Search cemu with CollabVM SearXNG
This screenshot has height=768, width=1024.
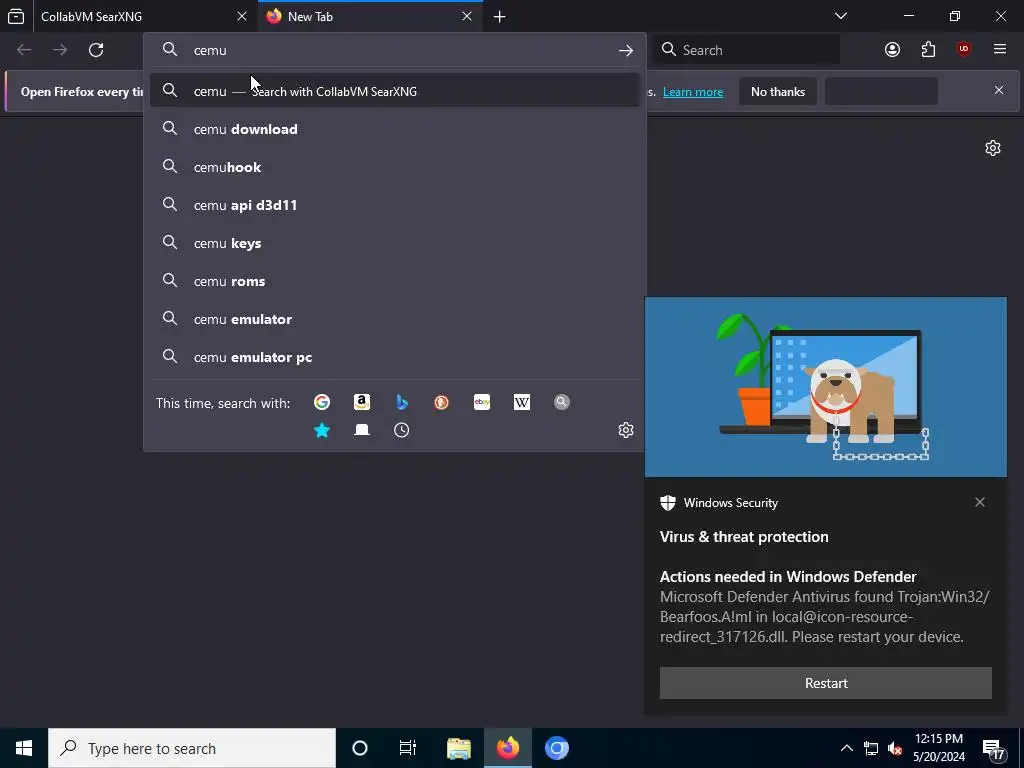394,91
